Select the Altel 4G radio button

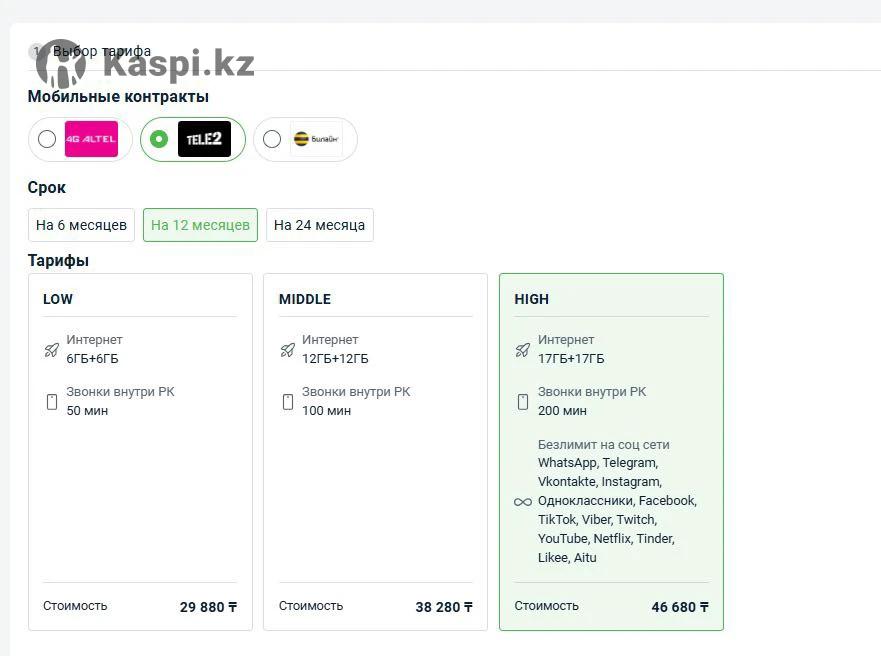tap(47, 139)
